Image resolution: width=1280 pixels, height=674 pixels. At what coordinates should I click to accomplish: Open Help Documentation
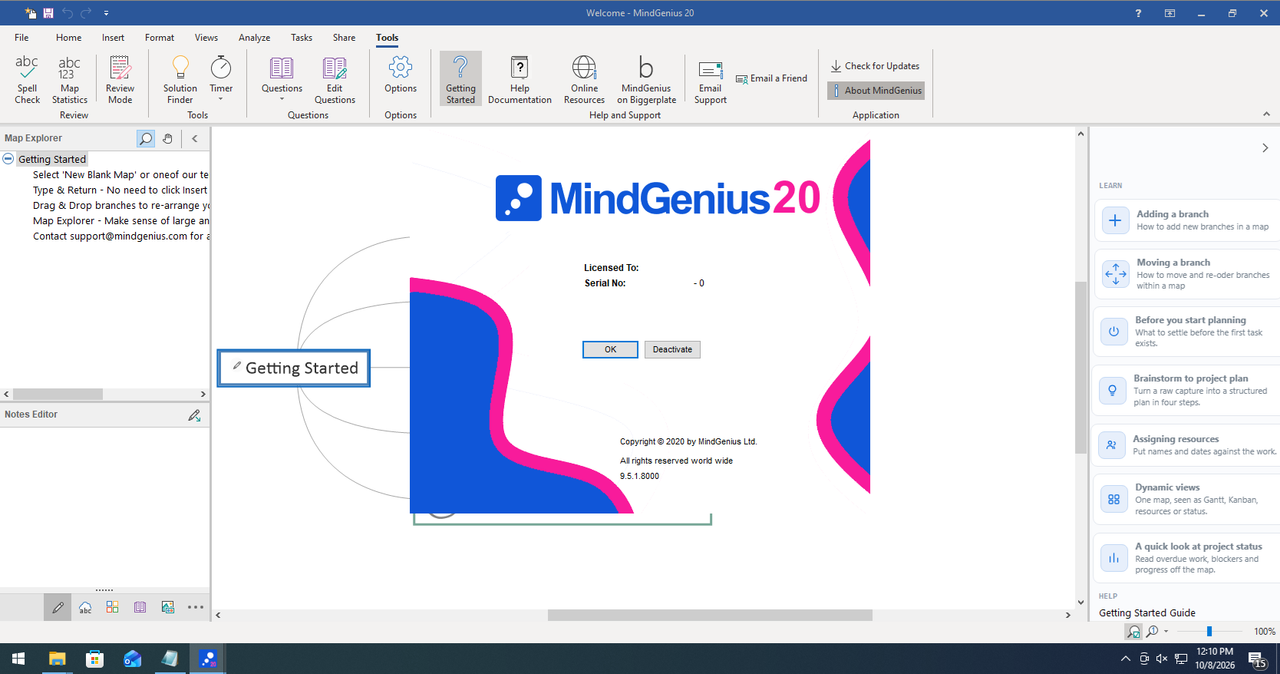[519, 80]
